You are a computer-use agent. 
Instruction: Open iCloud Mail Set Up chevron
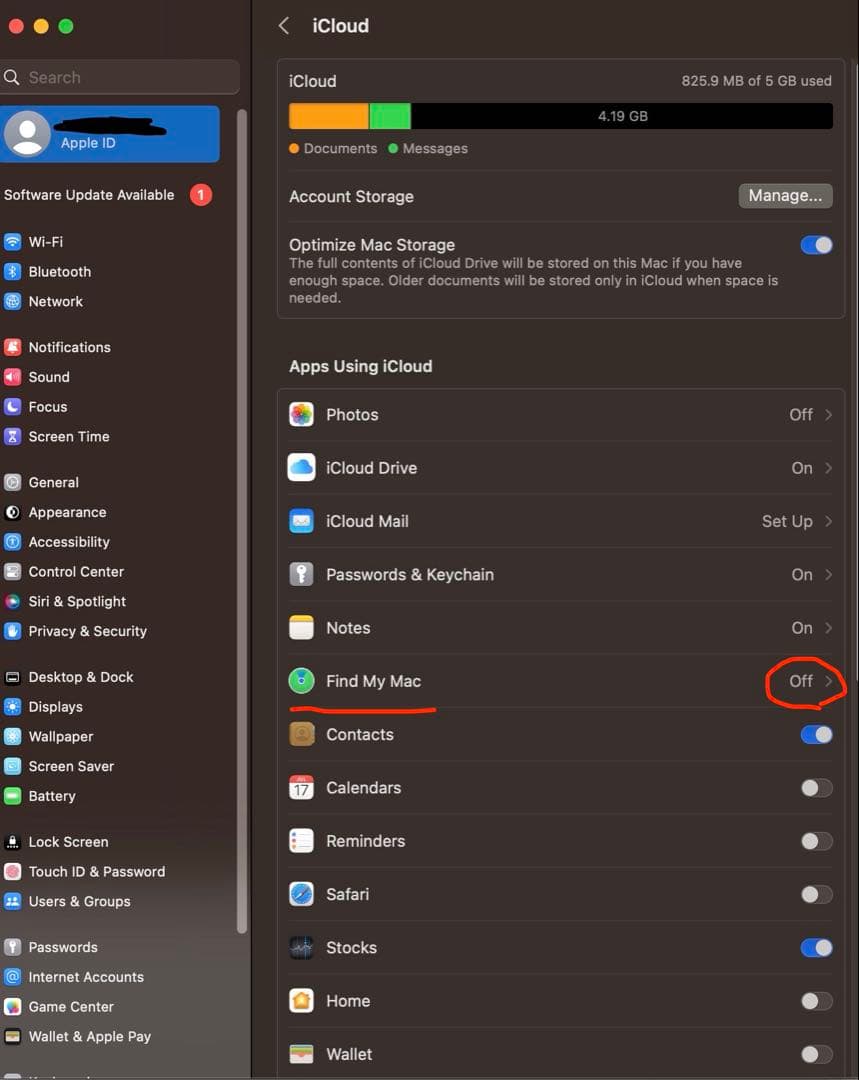[x=828, y=521]
